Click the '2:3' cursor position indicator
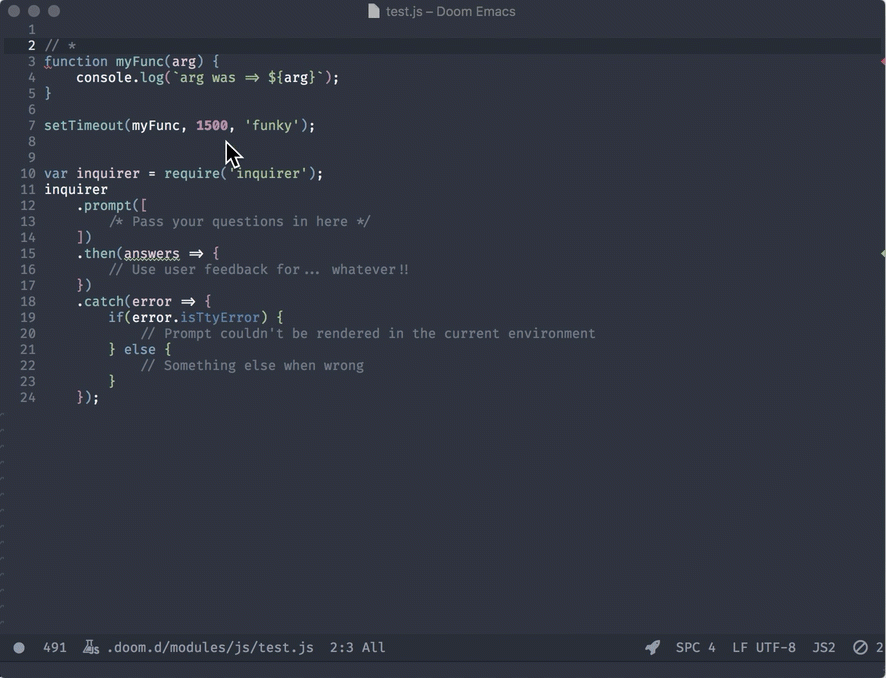 pos(342,647)
